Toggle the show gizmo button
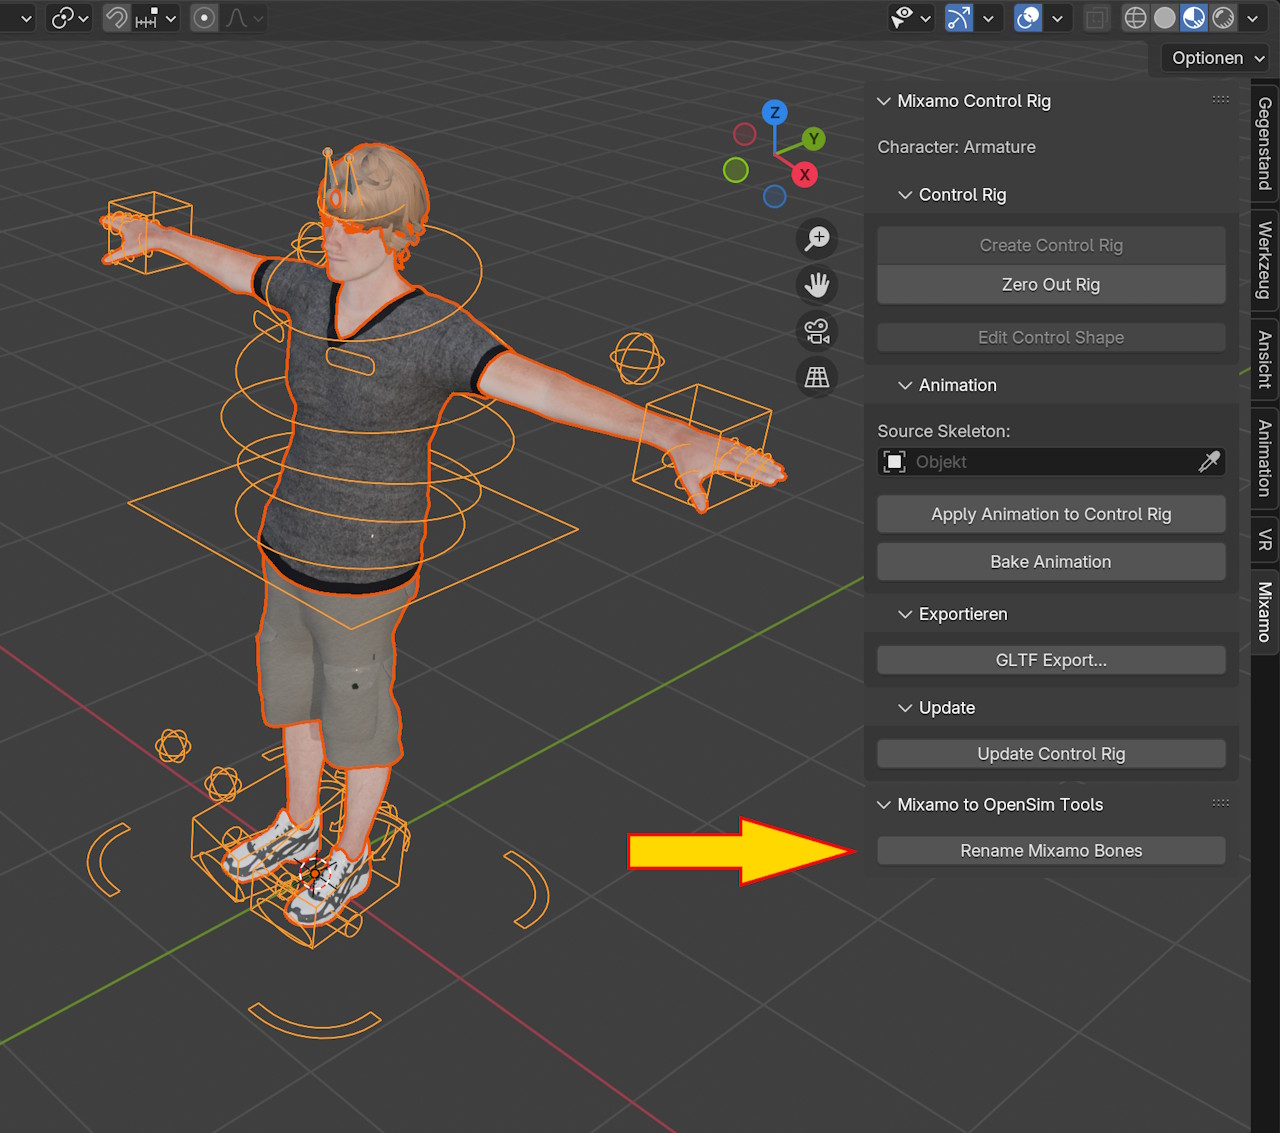The image size is (1280, 1133). (x=959, y=18)
